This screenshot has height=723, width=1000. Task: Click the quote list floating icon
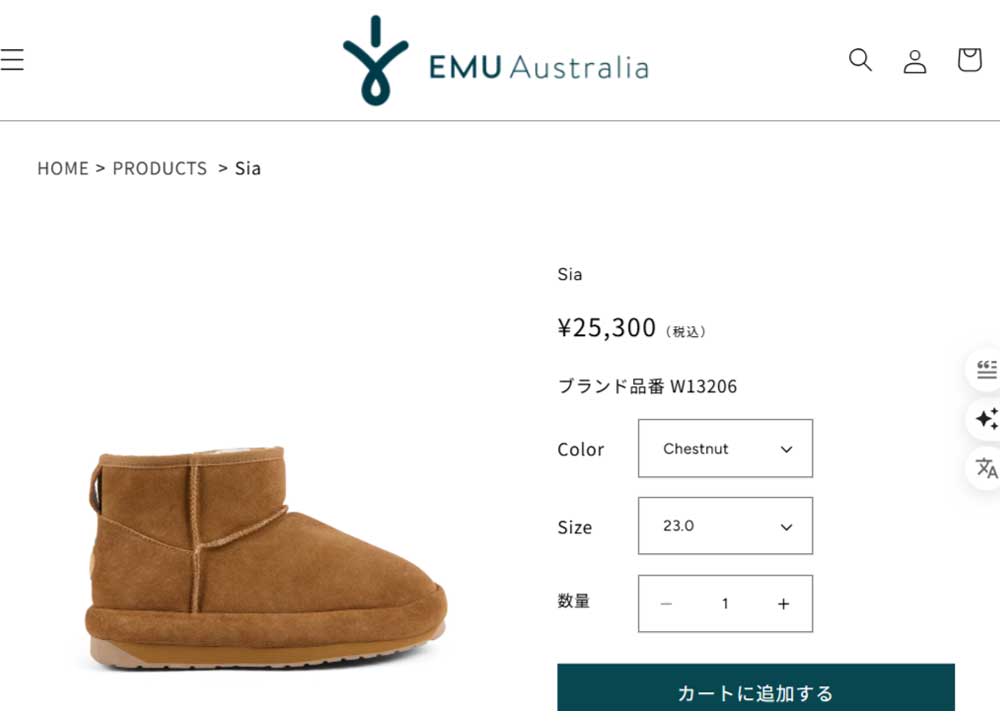tap(986, 369)
